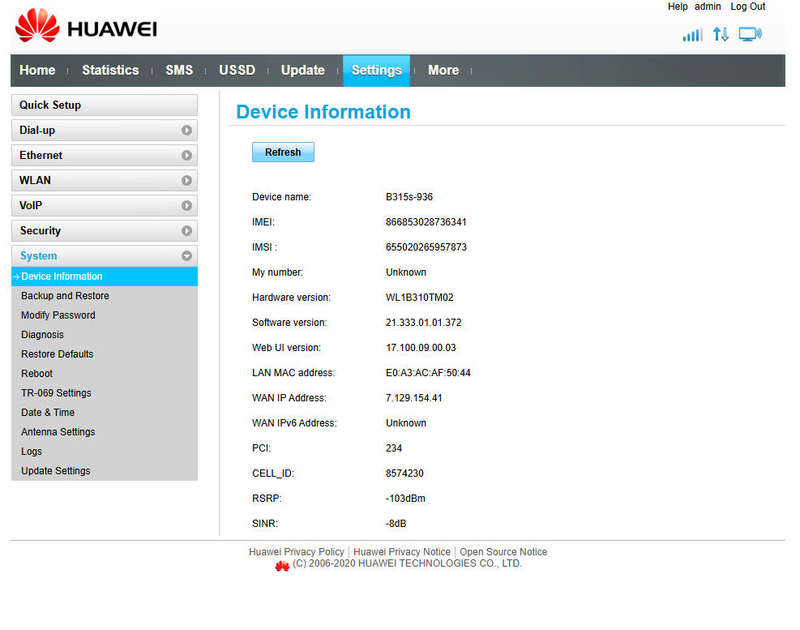Open the Open Source Notice link
Screen dimensions: 800x630
point(503,552)
